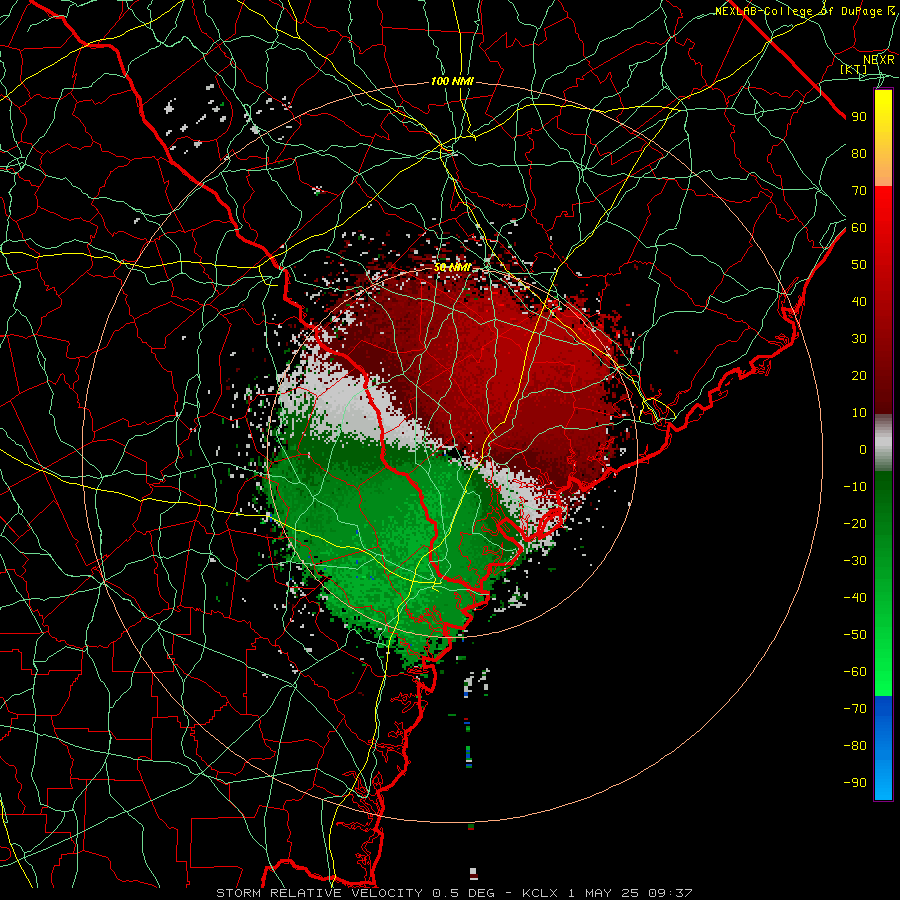Image resolution: width=900 pixels, height=900 pixels.
Task: Click the -50 value on the legend
Action: [855, 635]
